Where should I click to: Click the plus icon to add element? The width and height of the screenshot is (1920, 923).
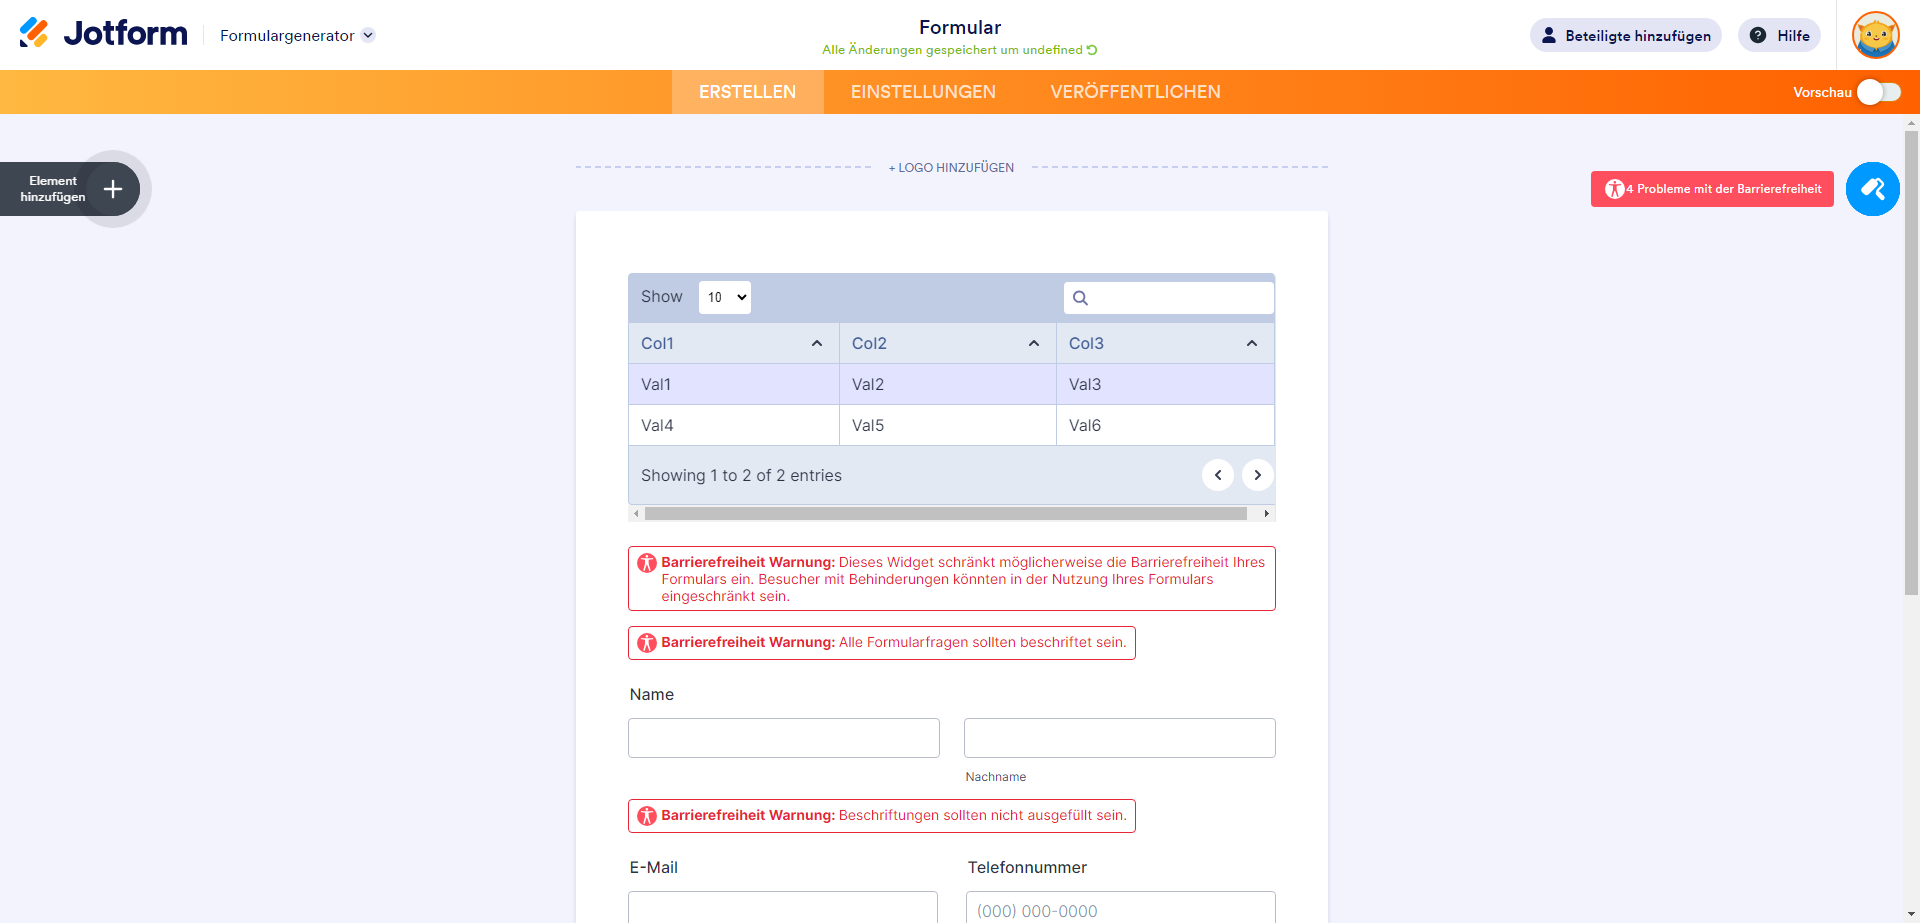113,189
